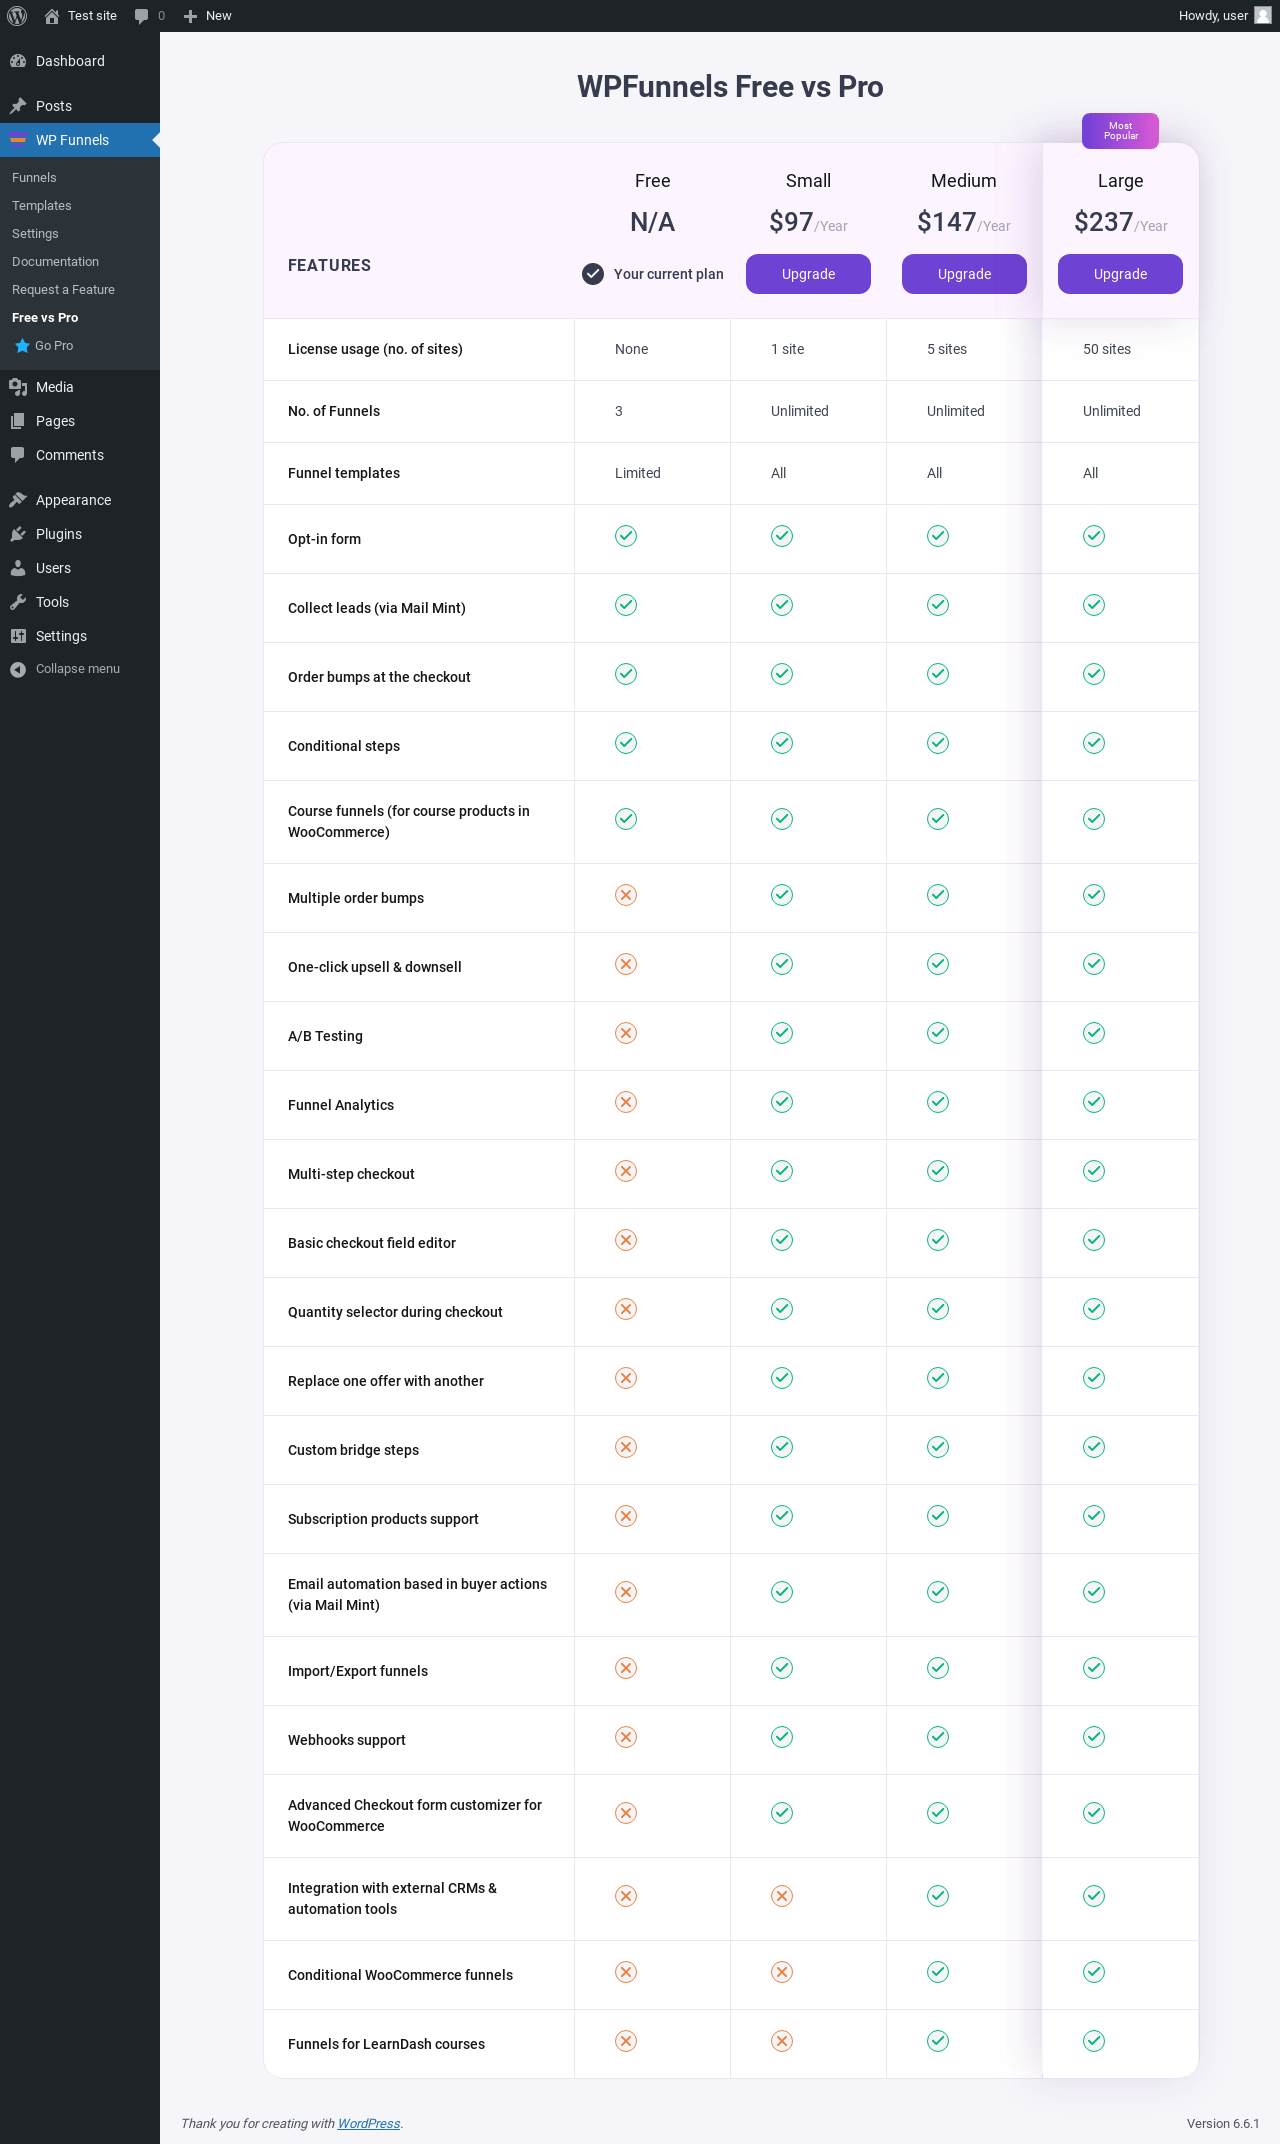Click the Plugins icon in sidebar
Viewport: 1280px width, 2144px height.
tap(18, 534)
